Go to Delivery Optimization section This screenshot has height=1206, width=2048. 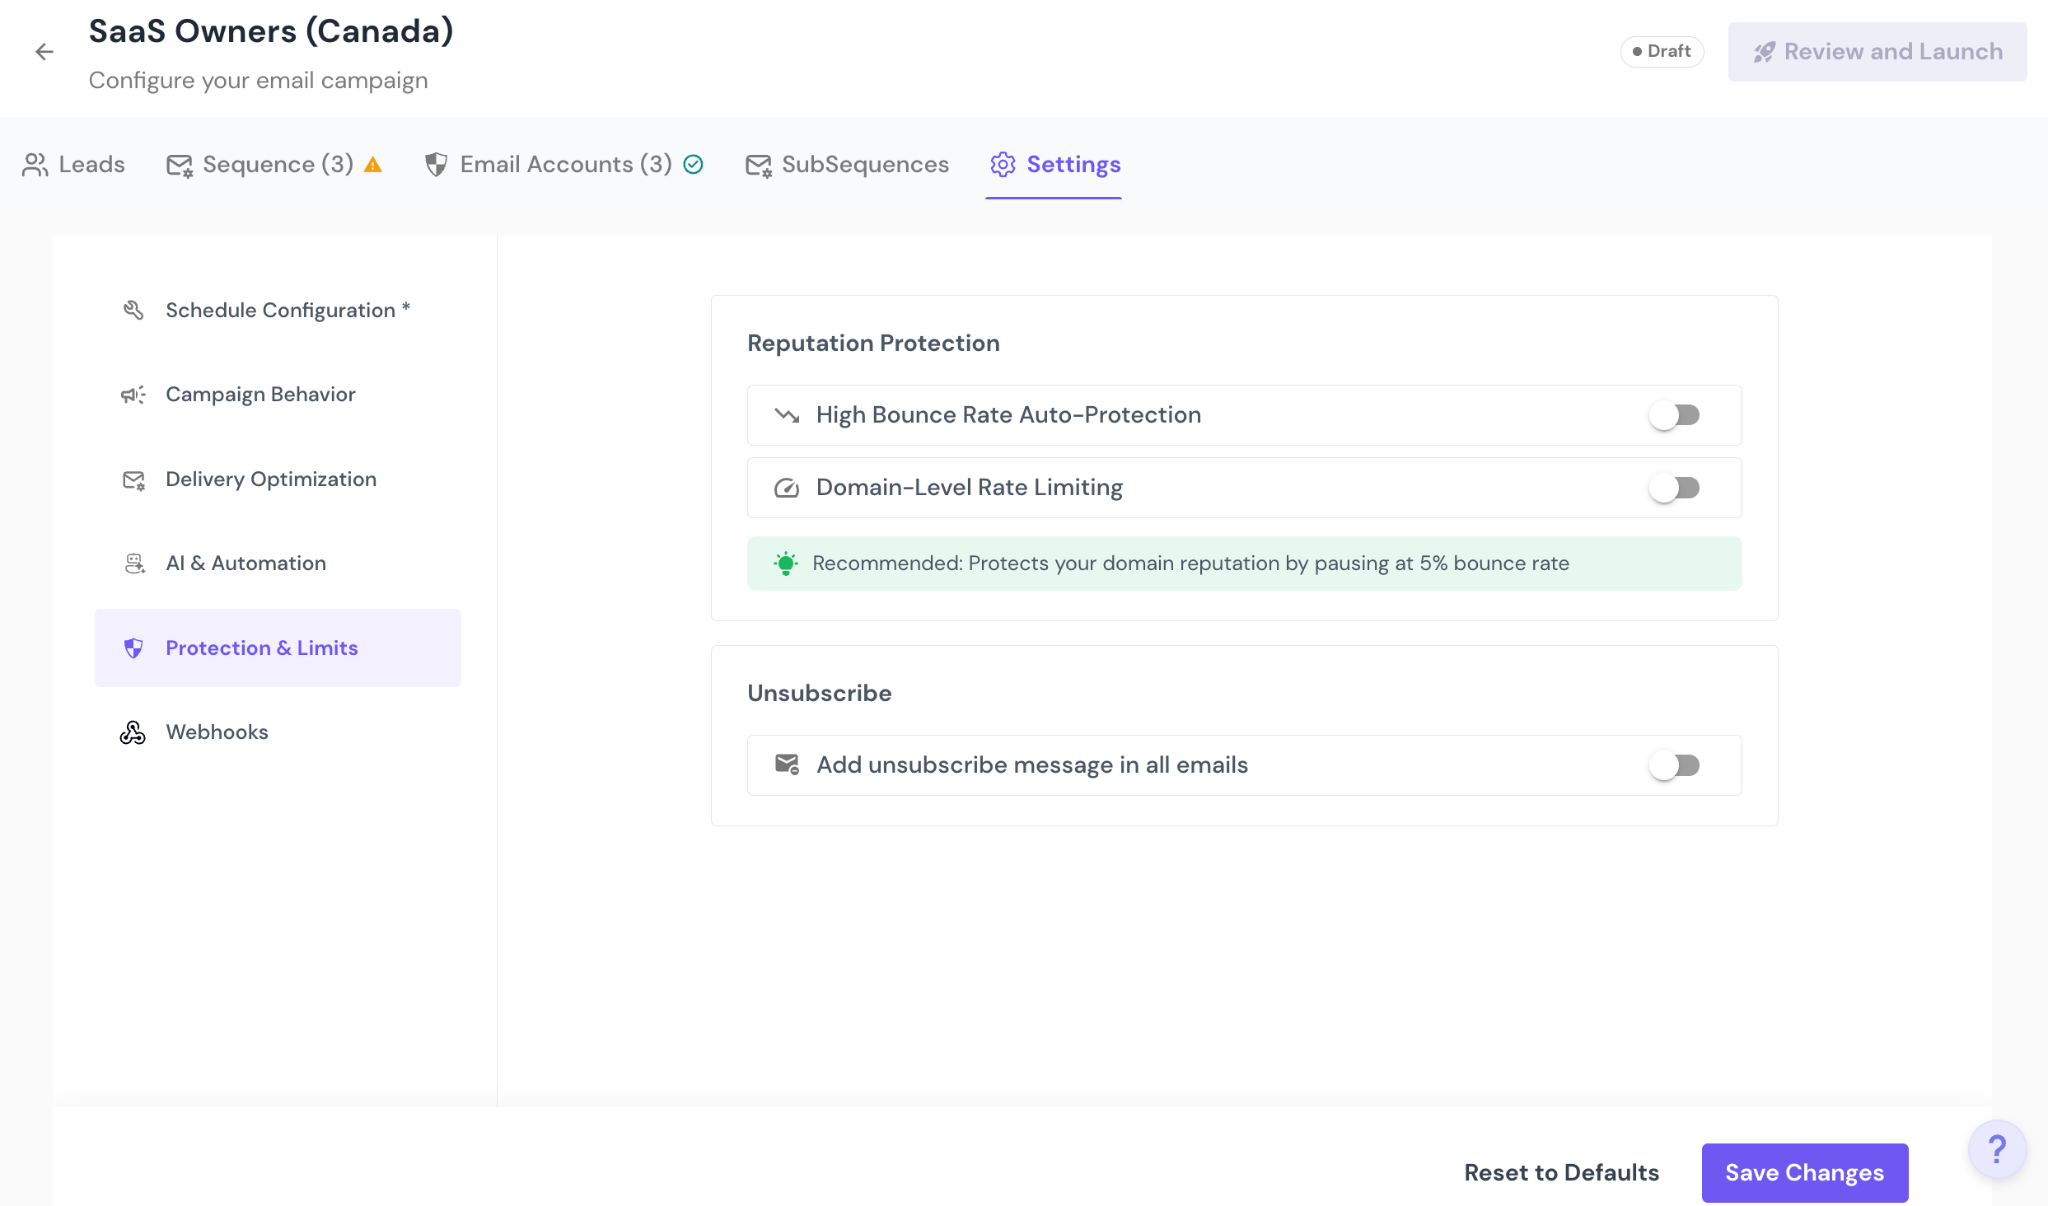(x=270, y=479)
